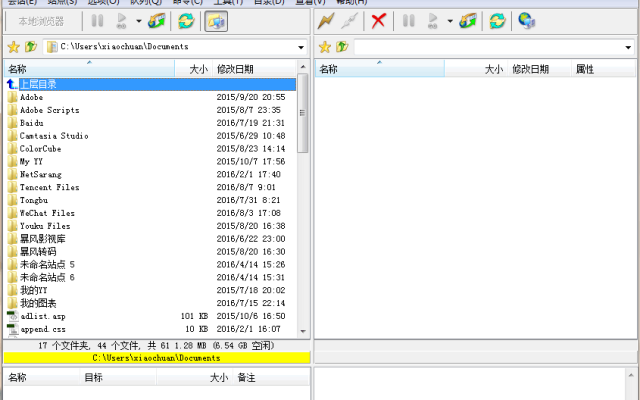
Task: Select the 未命名站点 6 folder
Action: (47, 278)
